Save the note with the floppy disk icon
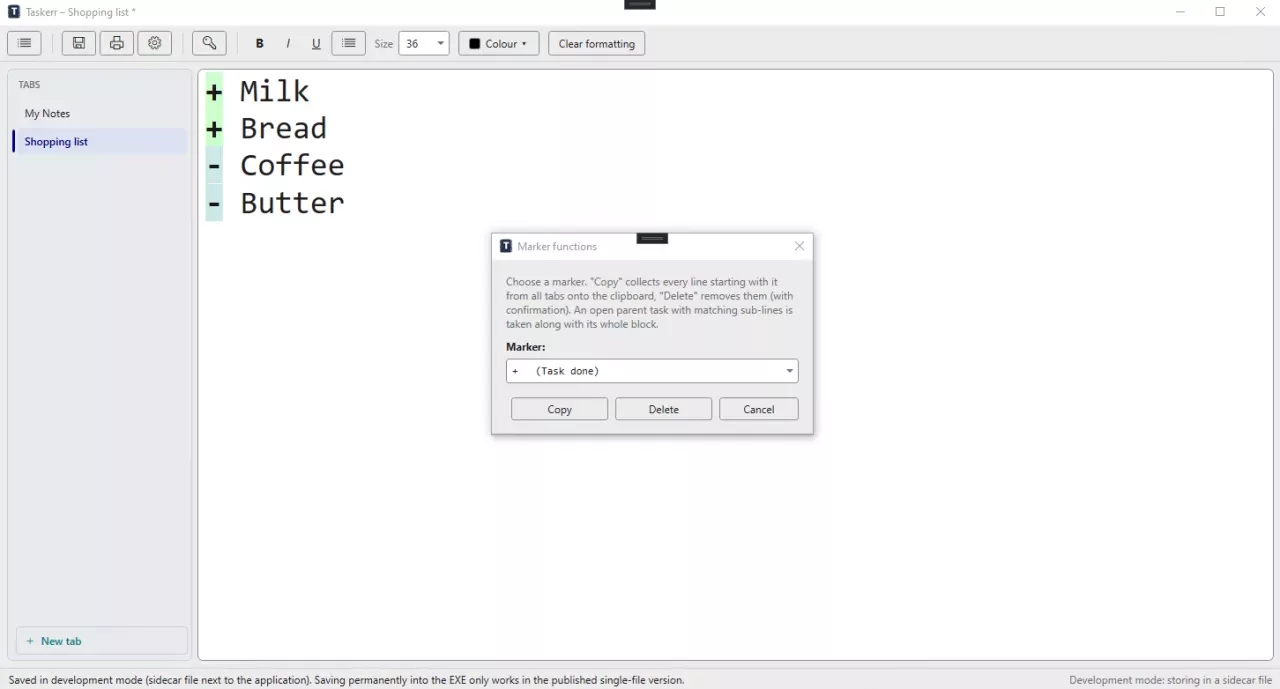1280x689 pixels. point(79,43)
